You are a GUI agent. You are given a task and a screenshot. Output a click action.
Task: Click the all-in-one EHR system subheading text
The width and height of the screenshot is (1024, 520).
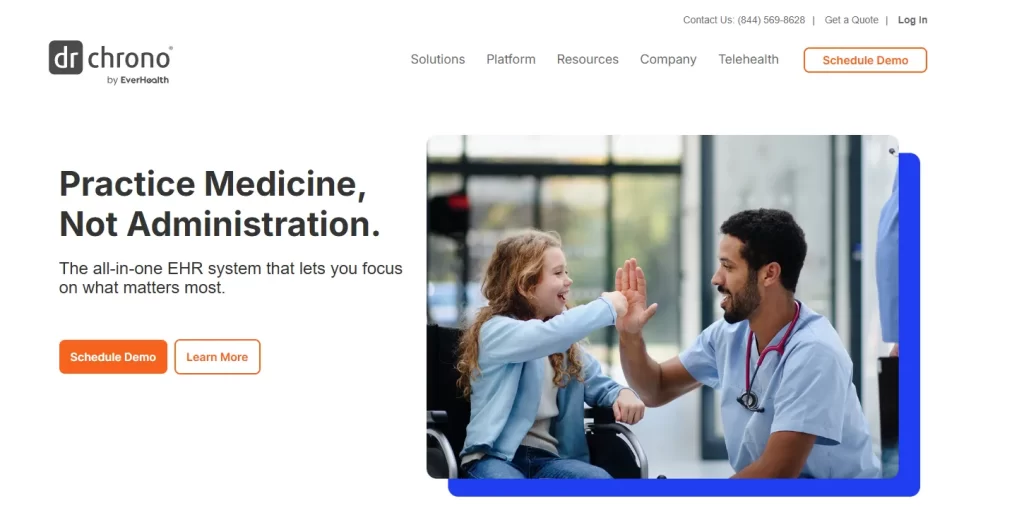pos(231,278)
